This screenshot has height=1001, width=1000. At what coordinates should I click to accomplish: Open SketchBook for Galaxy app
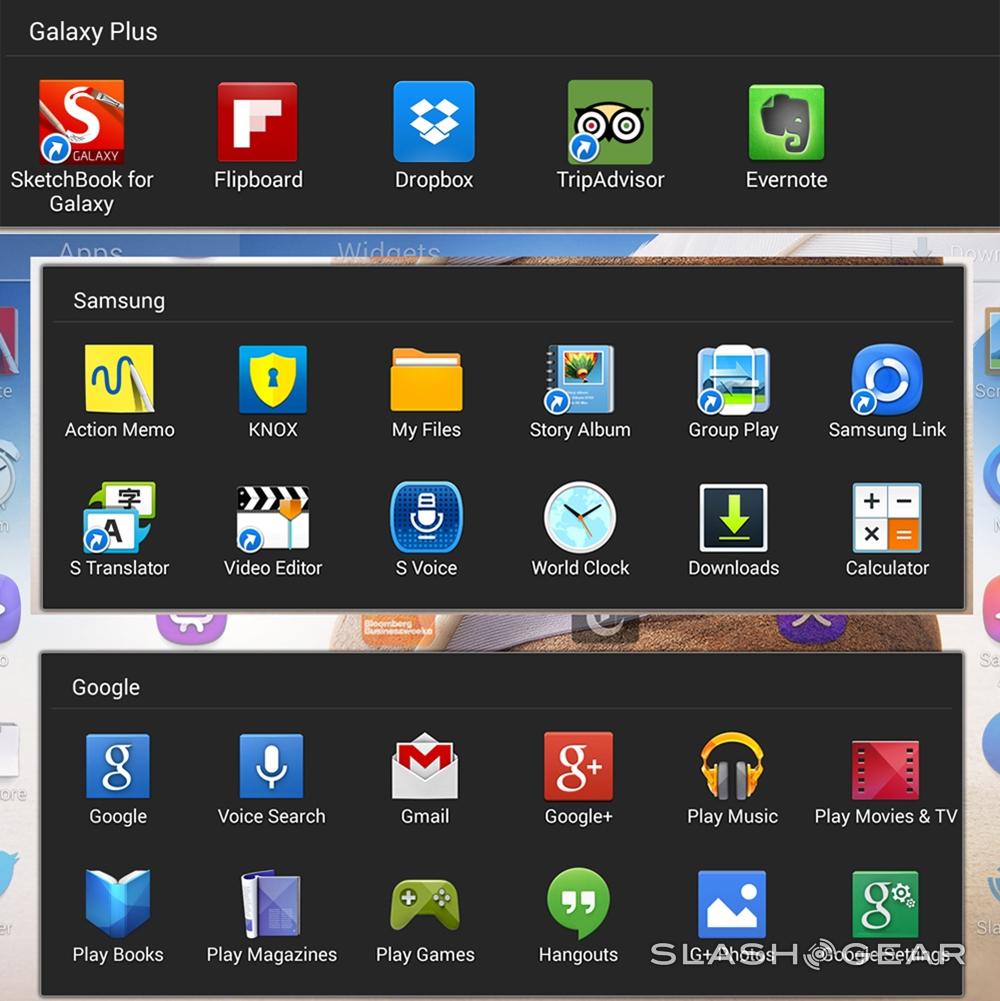pyautogui.click(x=81, y=123)
